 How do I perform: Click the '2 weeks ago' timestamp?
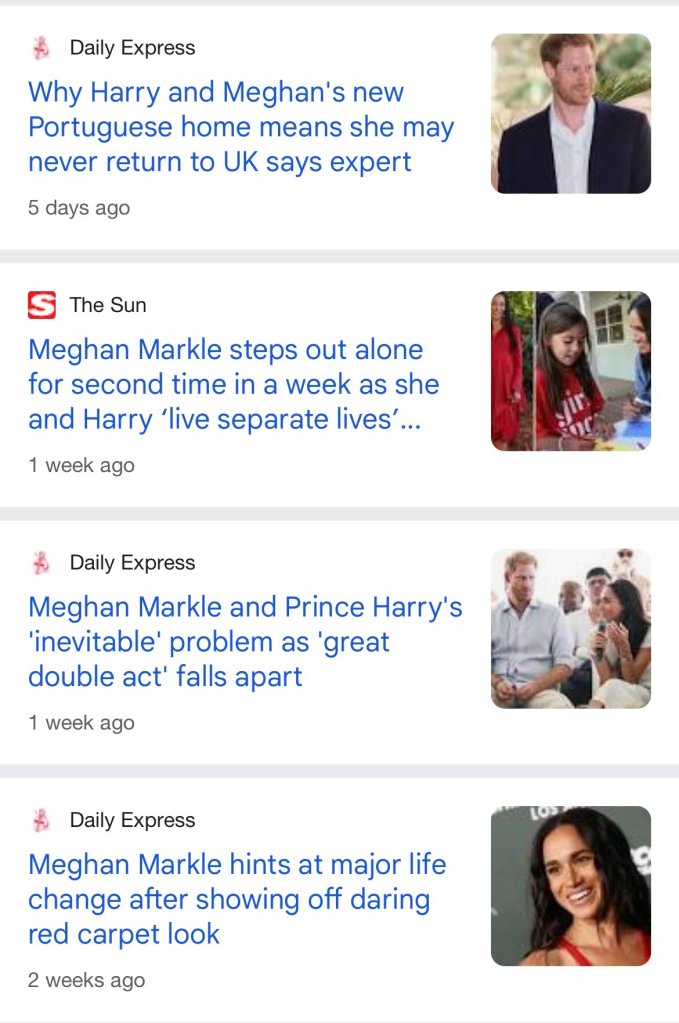coord(86,980)
